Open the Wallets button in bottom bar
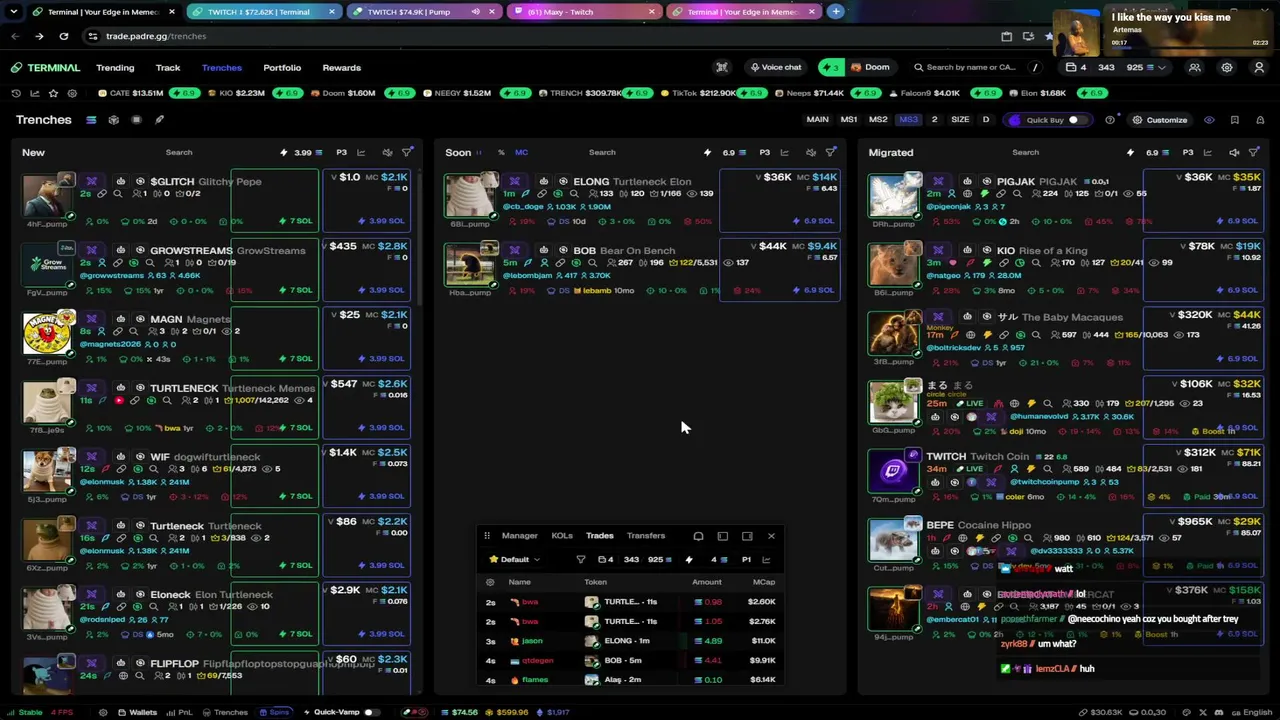This screenshot has height=720, width=1280. 137,712
